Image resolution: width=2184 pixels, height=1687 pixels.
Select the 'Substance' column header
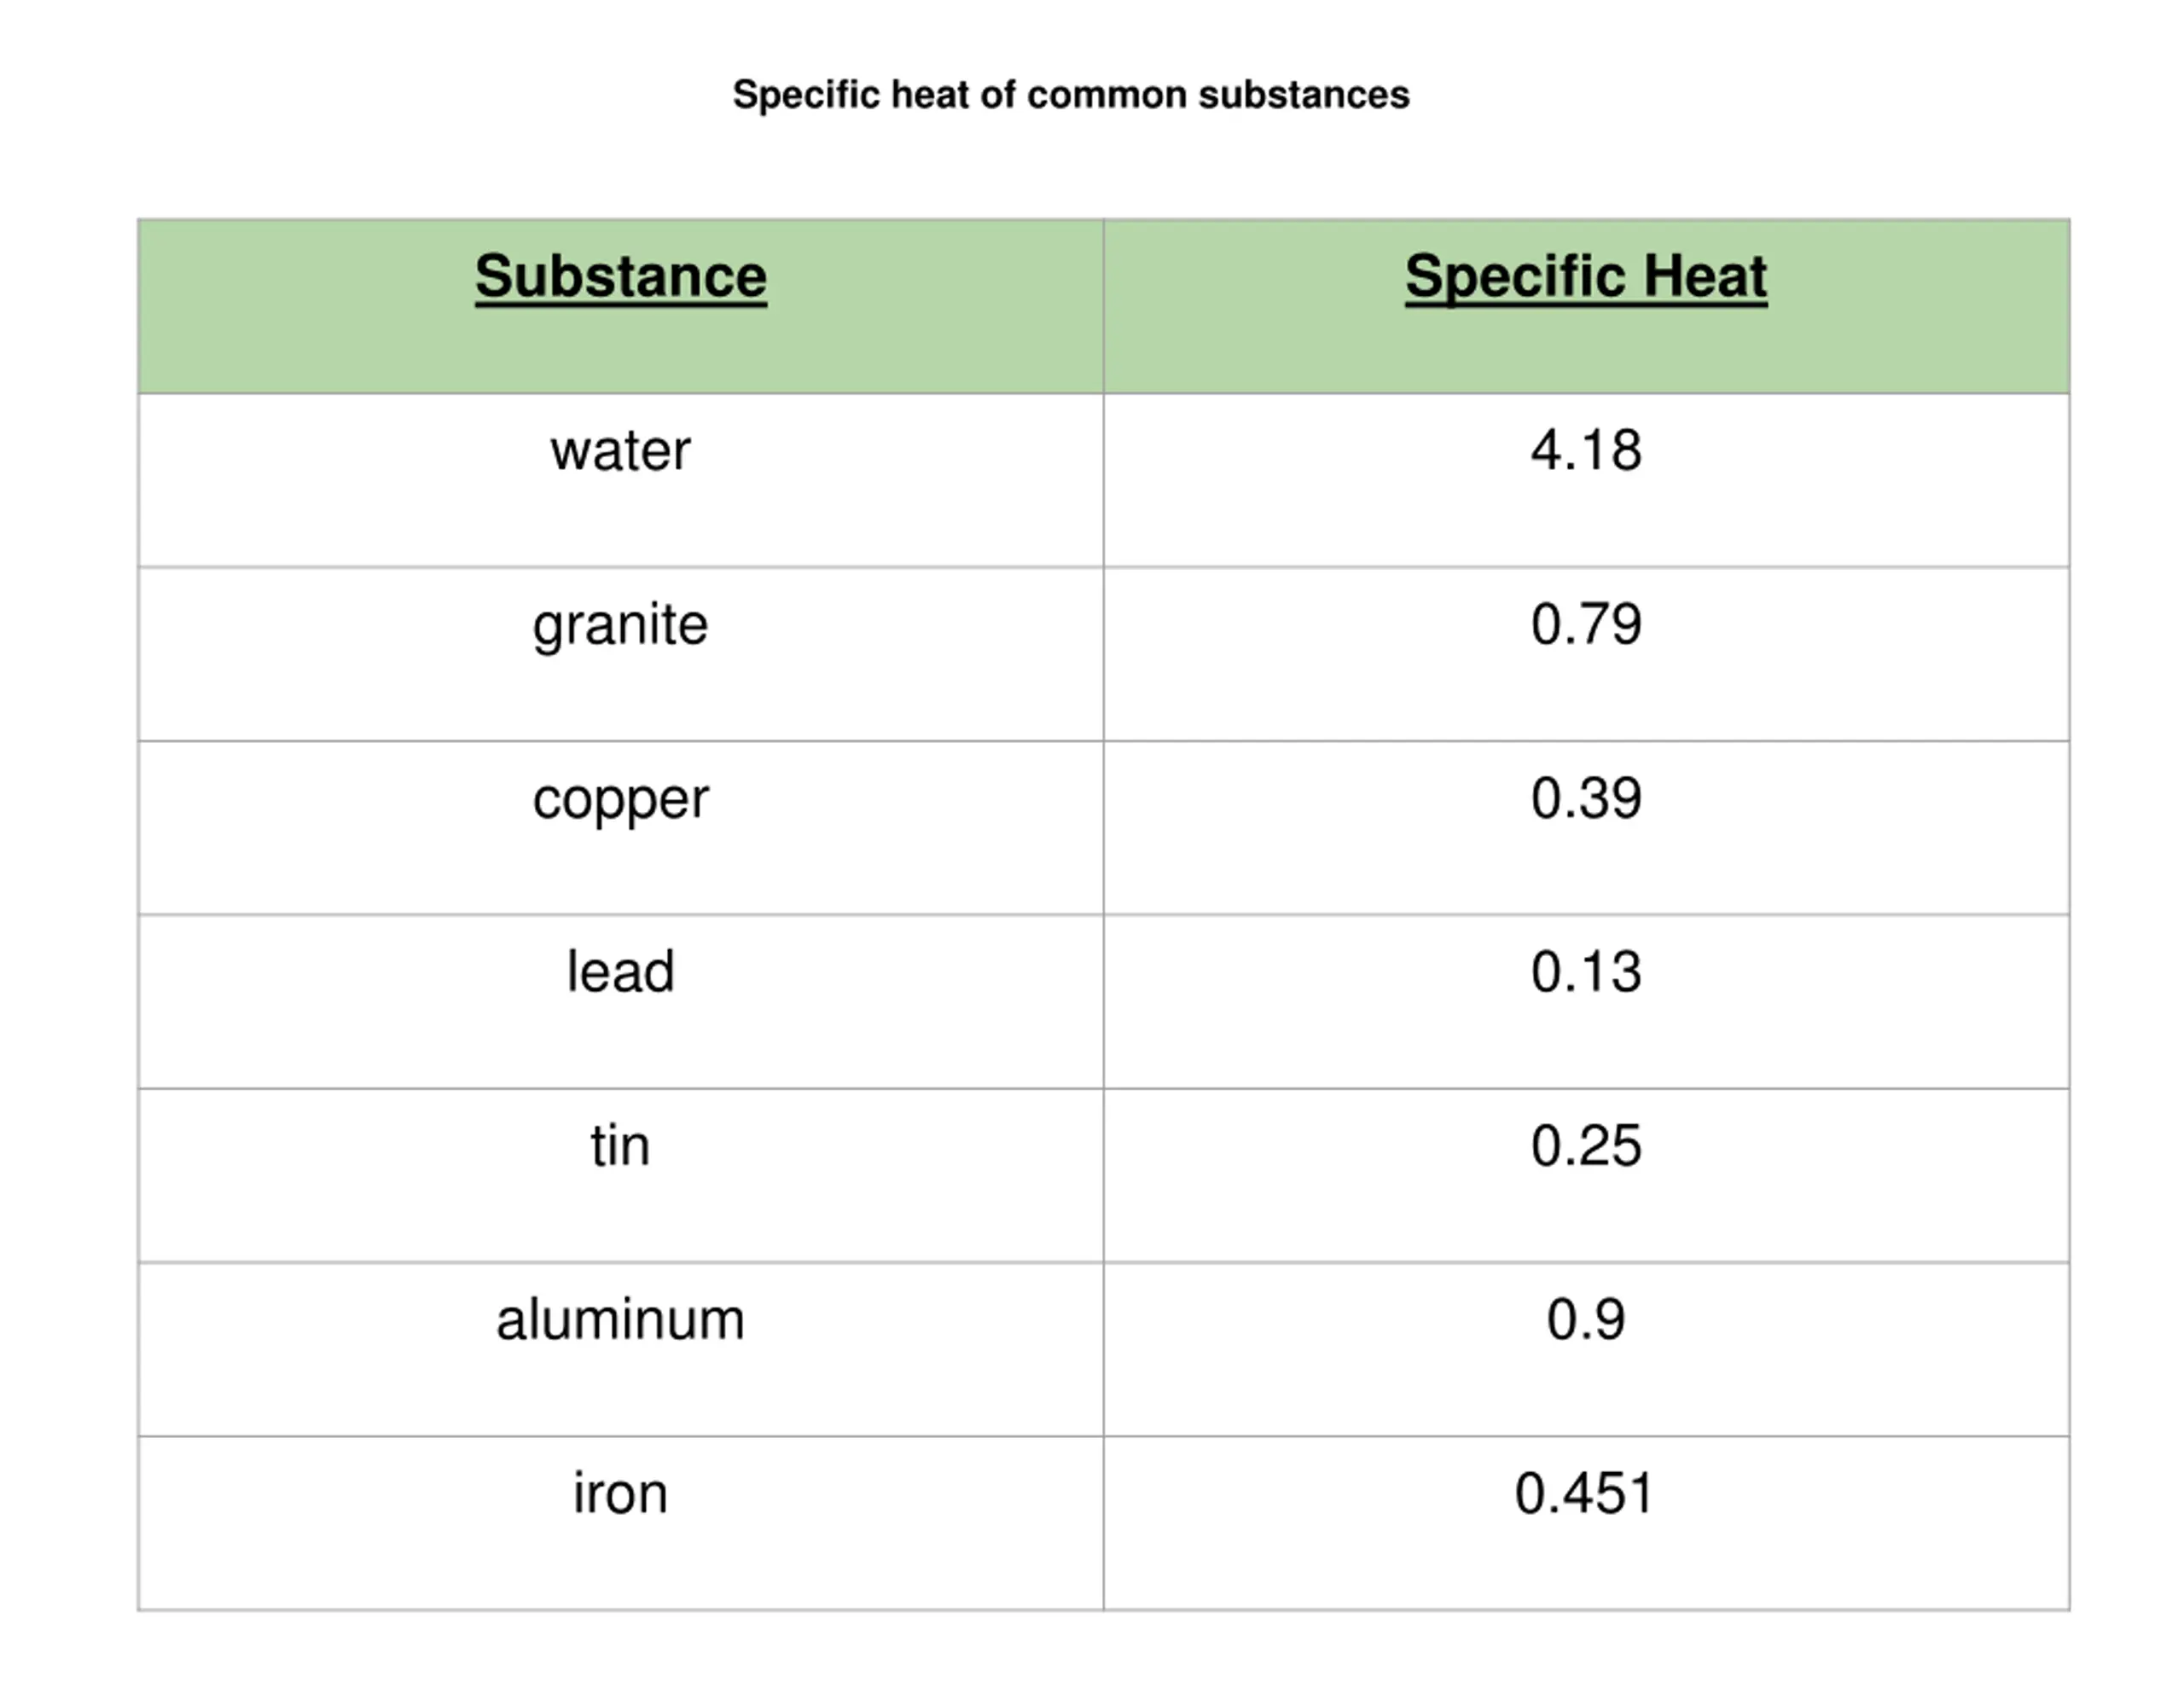click(621, 306)
